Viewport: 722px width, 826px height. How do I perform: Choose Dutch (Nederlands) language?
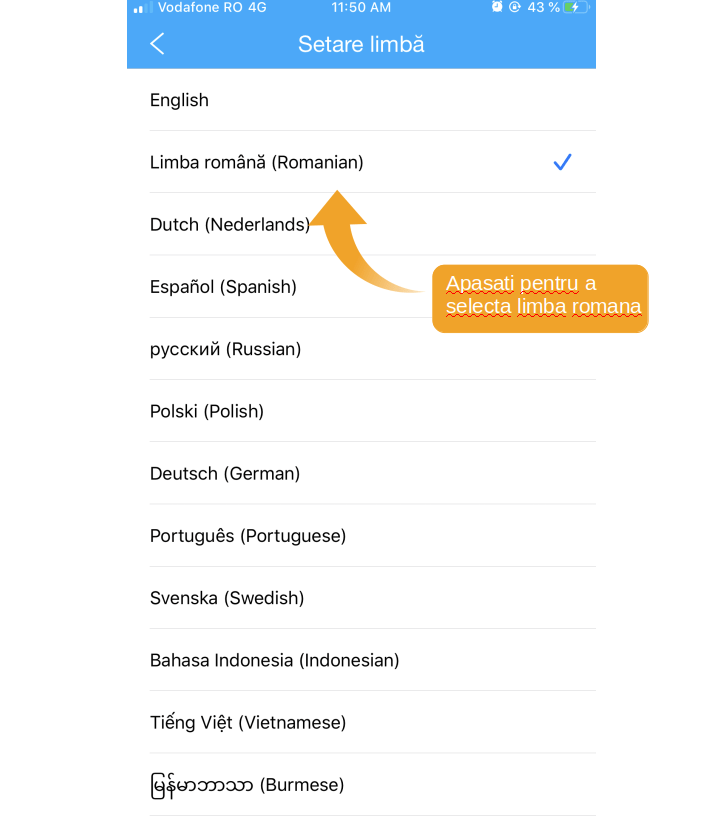[x=361, y=224]
